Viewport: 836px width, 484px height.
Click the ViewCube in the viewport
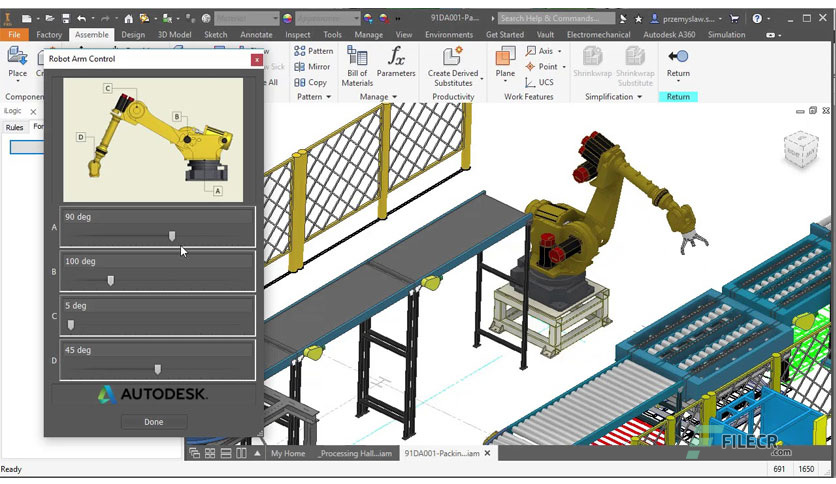800,149
